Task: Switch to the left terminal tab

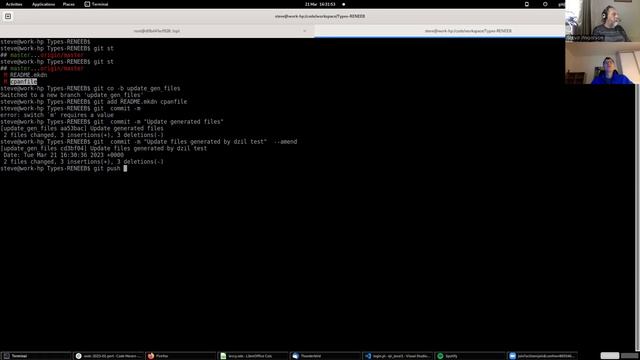Action: coord(157,31)
